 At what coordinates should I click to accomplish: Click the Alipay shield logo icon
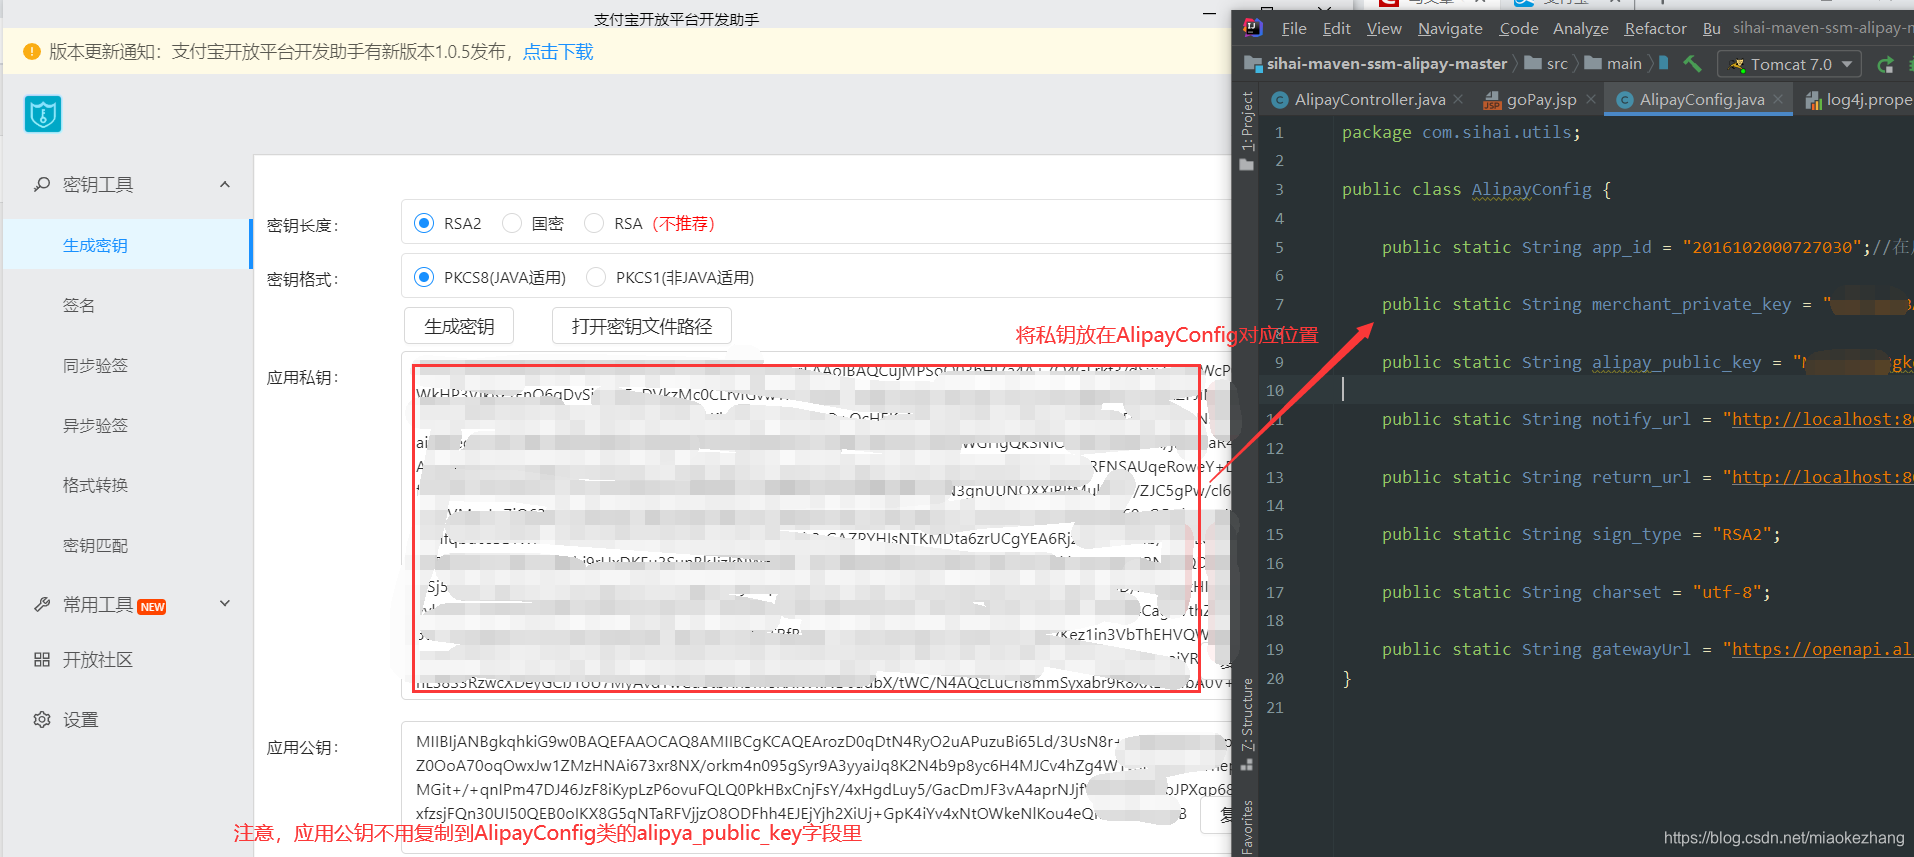click(43, 114)
